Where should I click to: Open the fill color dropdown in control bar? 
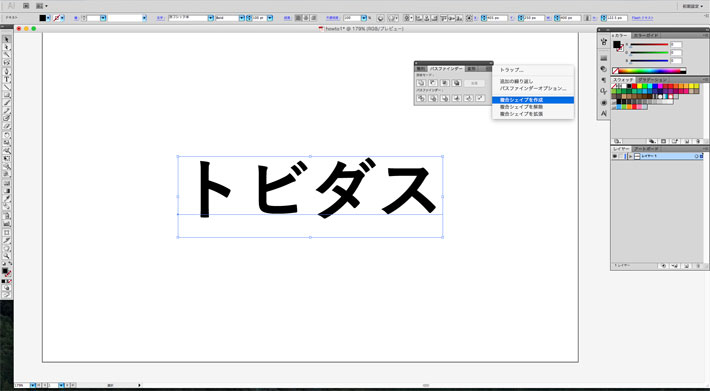click(x=48, y=18)
